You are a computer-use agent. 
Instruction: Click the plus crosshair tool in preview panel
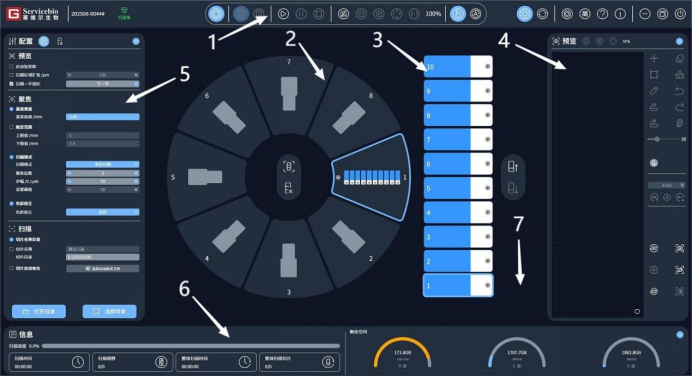[x=654, y=58]
